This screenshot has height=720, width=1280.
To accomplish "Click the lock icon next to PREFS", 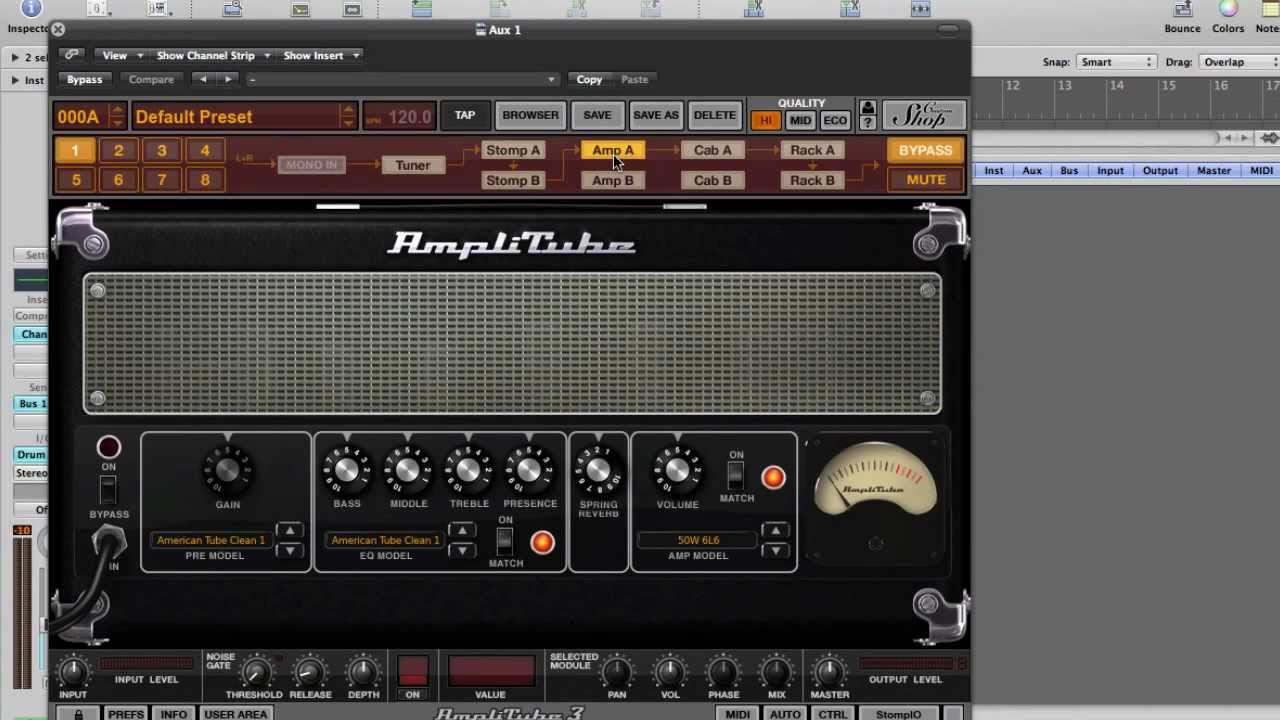I will (78, 714).
